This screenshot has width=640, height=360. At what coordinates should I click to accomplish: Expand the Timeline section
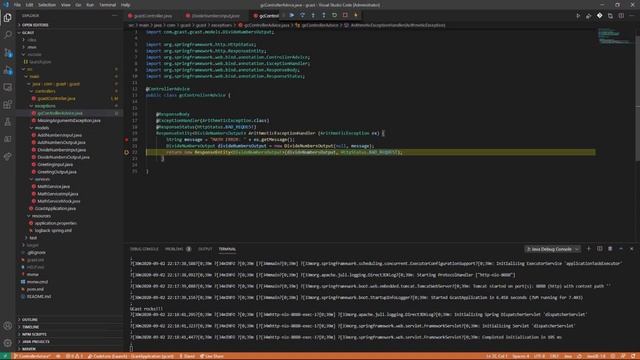[x=69, y=327]
